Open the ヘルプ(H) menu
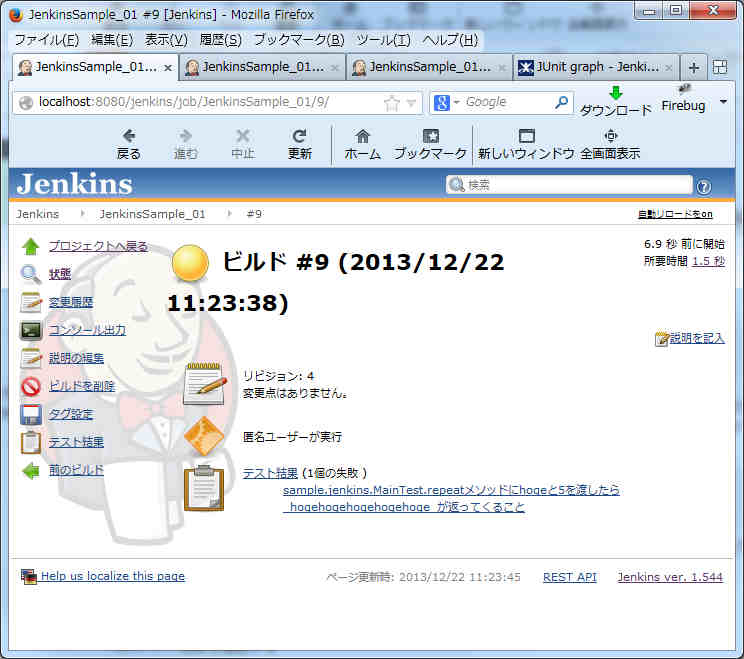The width and height of the screenshot is (744, 659). (450, 40)
